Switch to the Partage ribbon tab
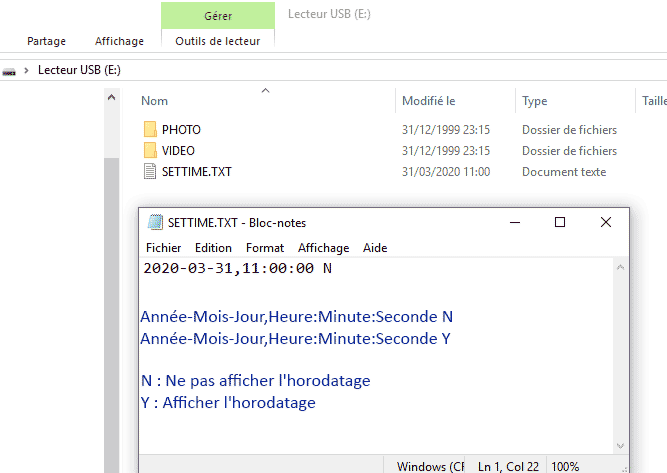The width and height of the screenshot is (667, 473). [x=47, y=41]
